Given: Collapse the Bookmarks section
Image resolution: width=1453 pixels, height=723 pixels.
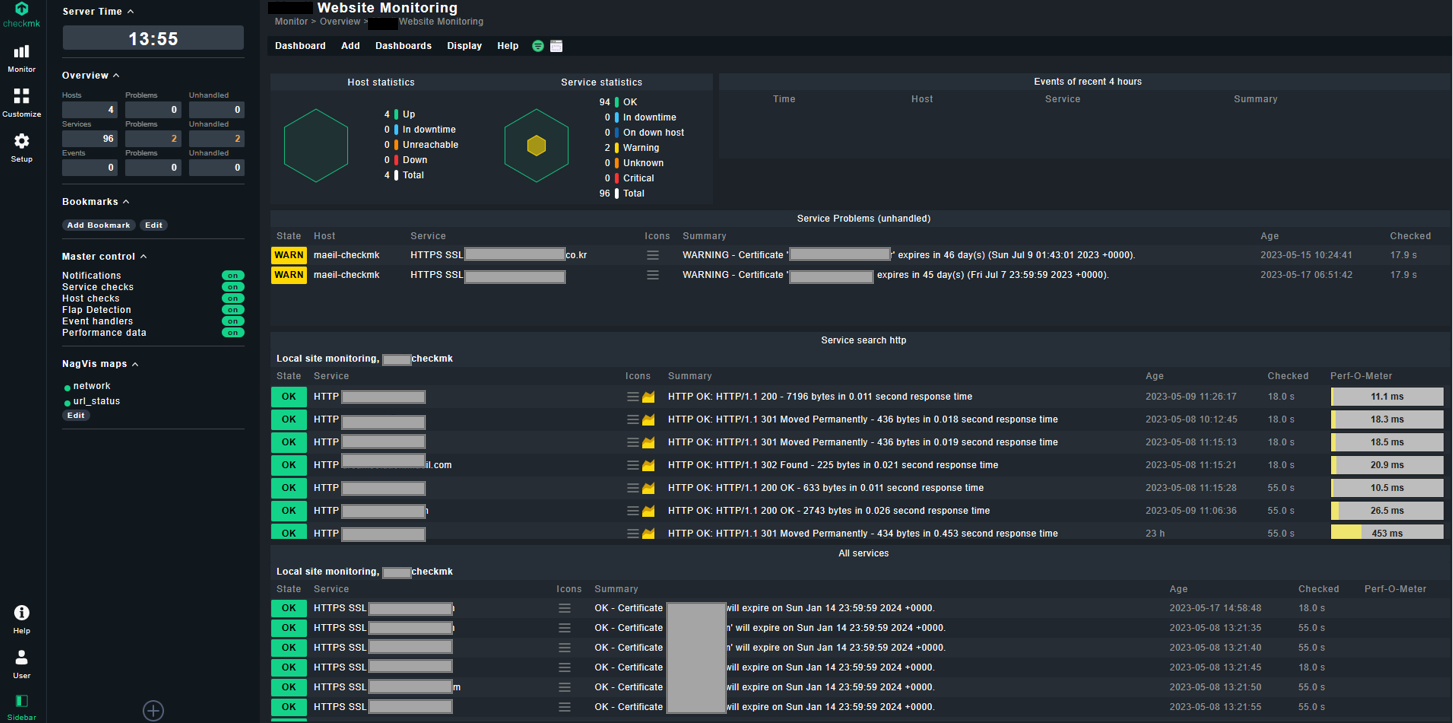Looking at the screenshot, I should coord(125,201).
